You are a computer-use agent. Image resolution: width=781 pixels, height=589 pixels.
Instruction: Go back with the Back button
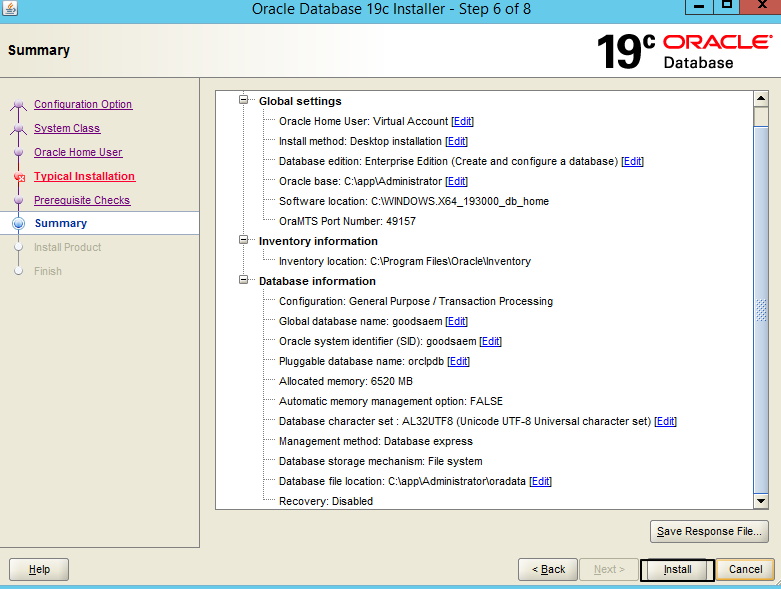[548, 570]
